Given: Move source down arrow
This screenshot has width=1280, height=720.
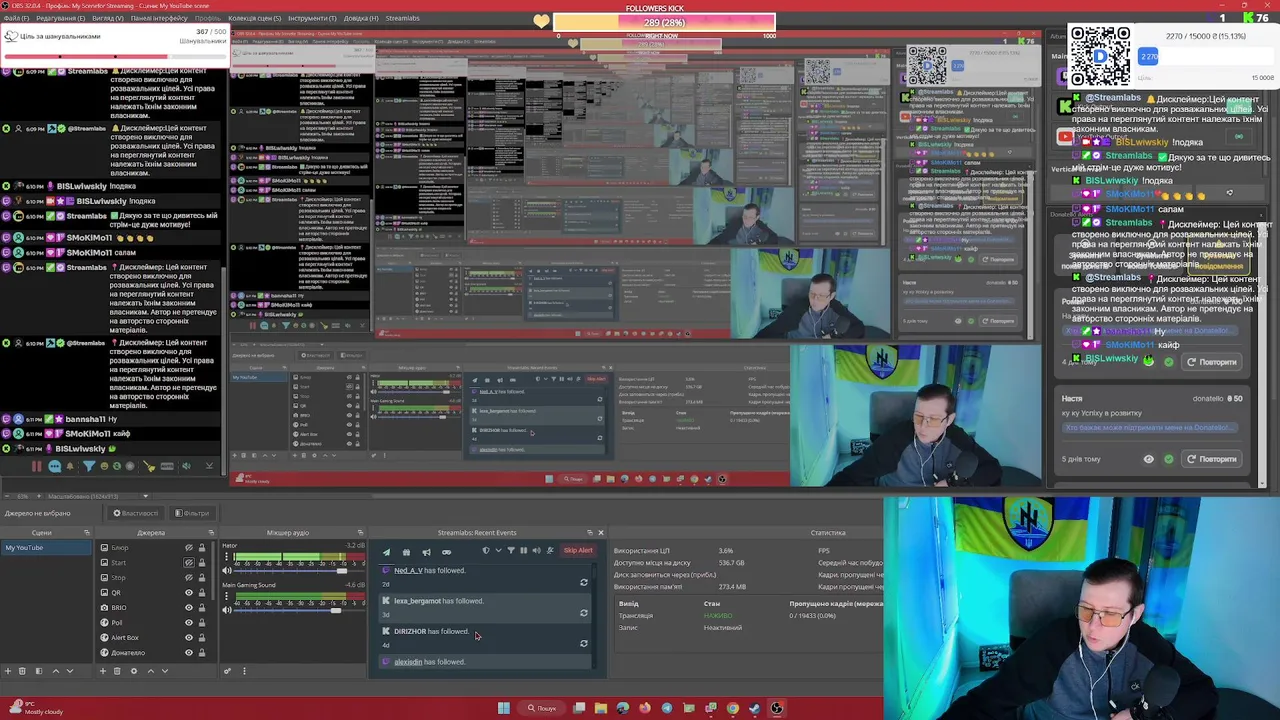Looking at the screenshot, I should [165, 671].
